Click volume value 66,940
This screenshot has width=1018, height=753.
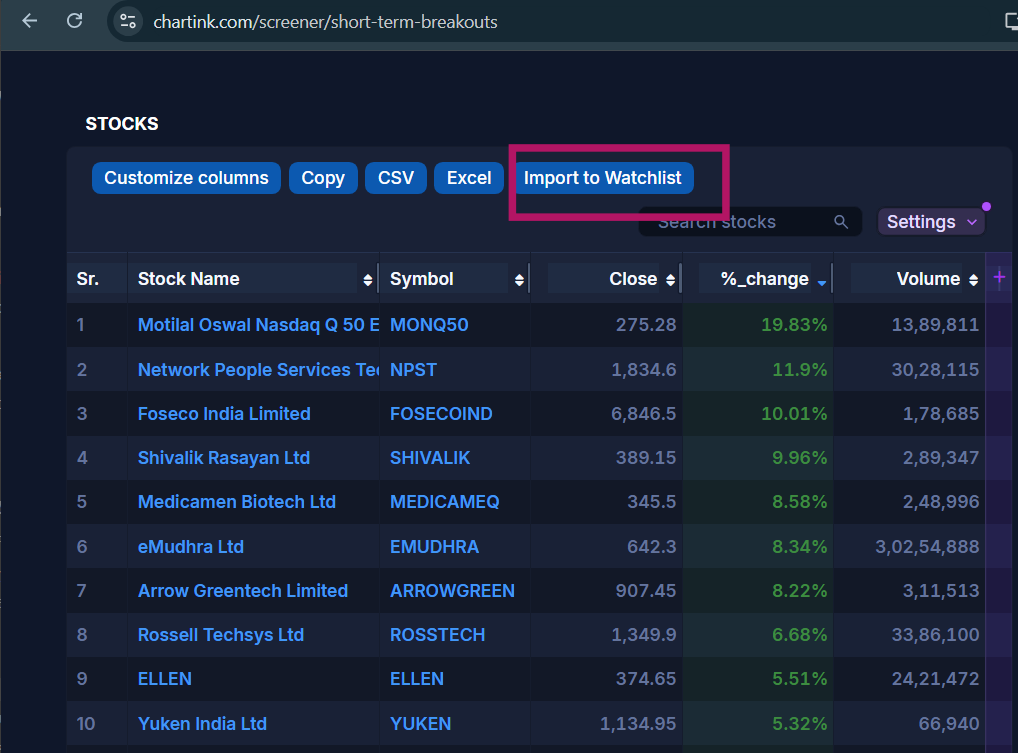click(949, 724)
